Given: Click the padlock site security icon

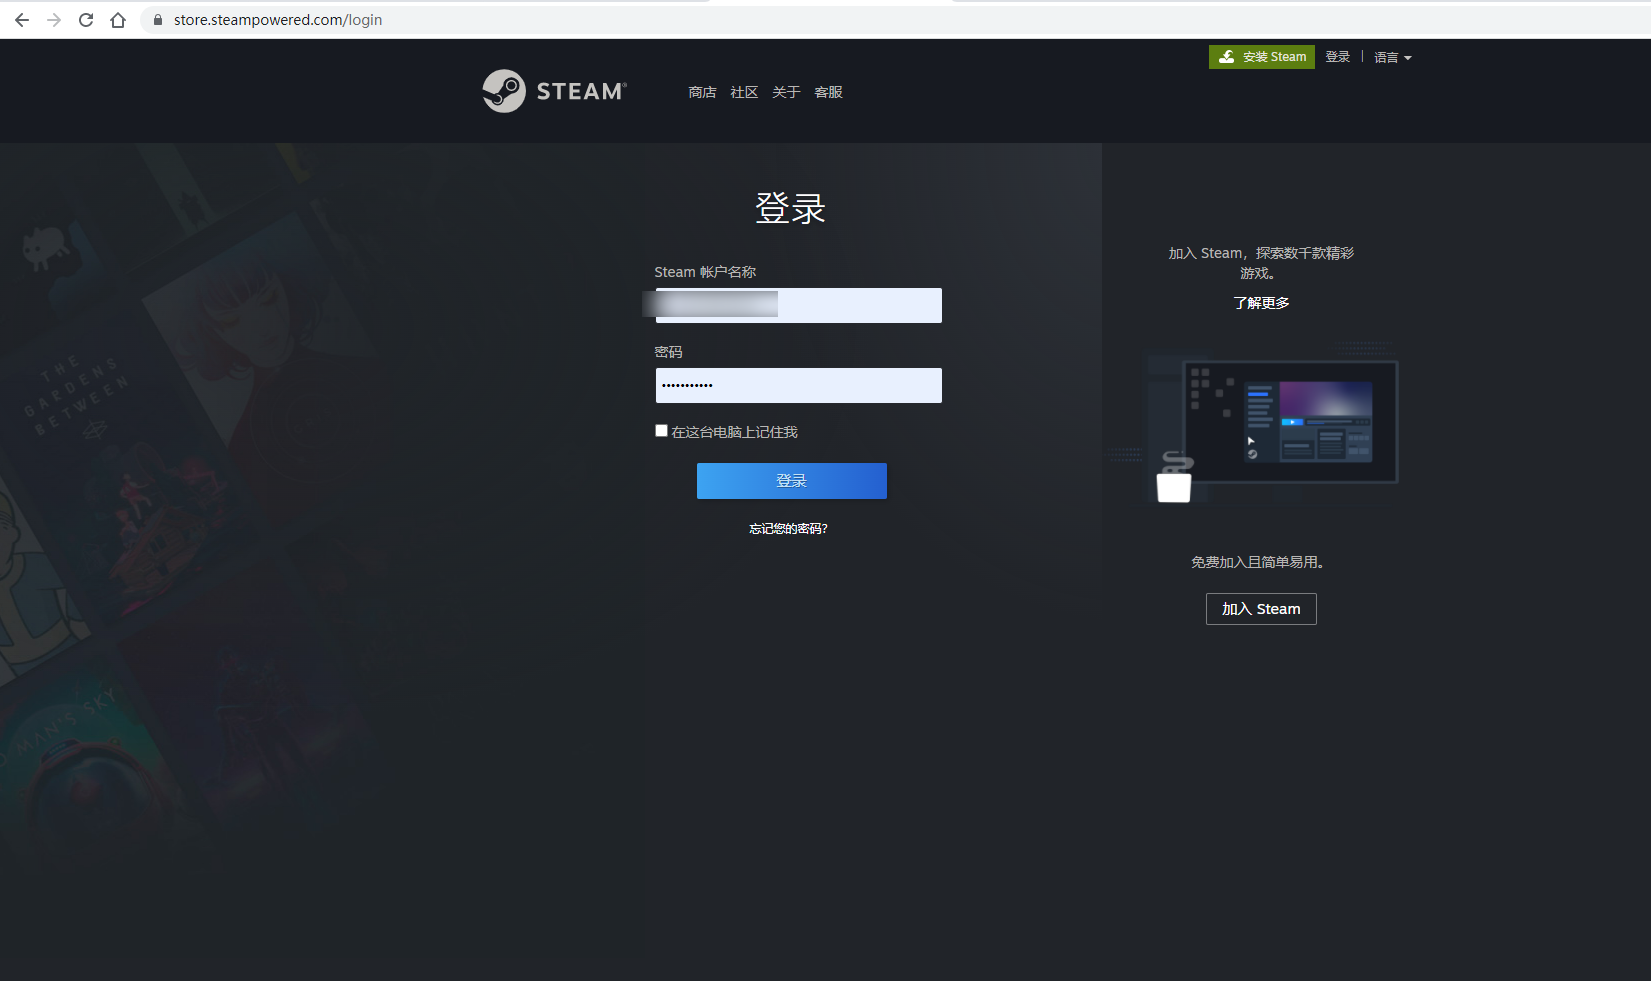Looking at the screenshot, I should coord(157,20).
